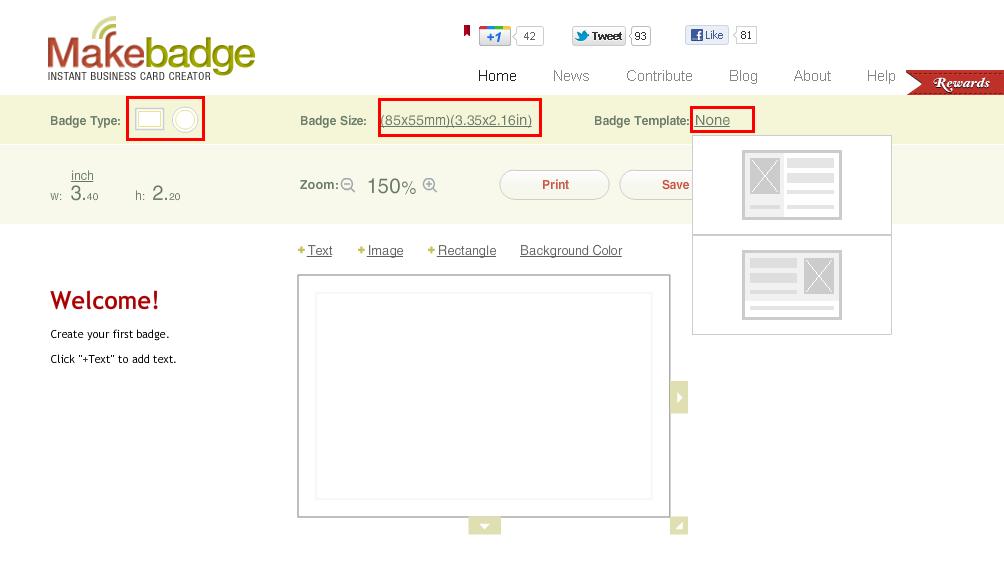Click the right-arrow widen canvas handle
Viewport: 1004px width, 564px height.
point(679,397)
